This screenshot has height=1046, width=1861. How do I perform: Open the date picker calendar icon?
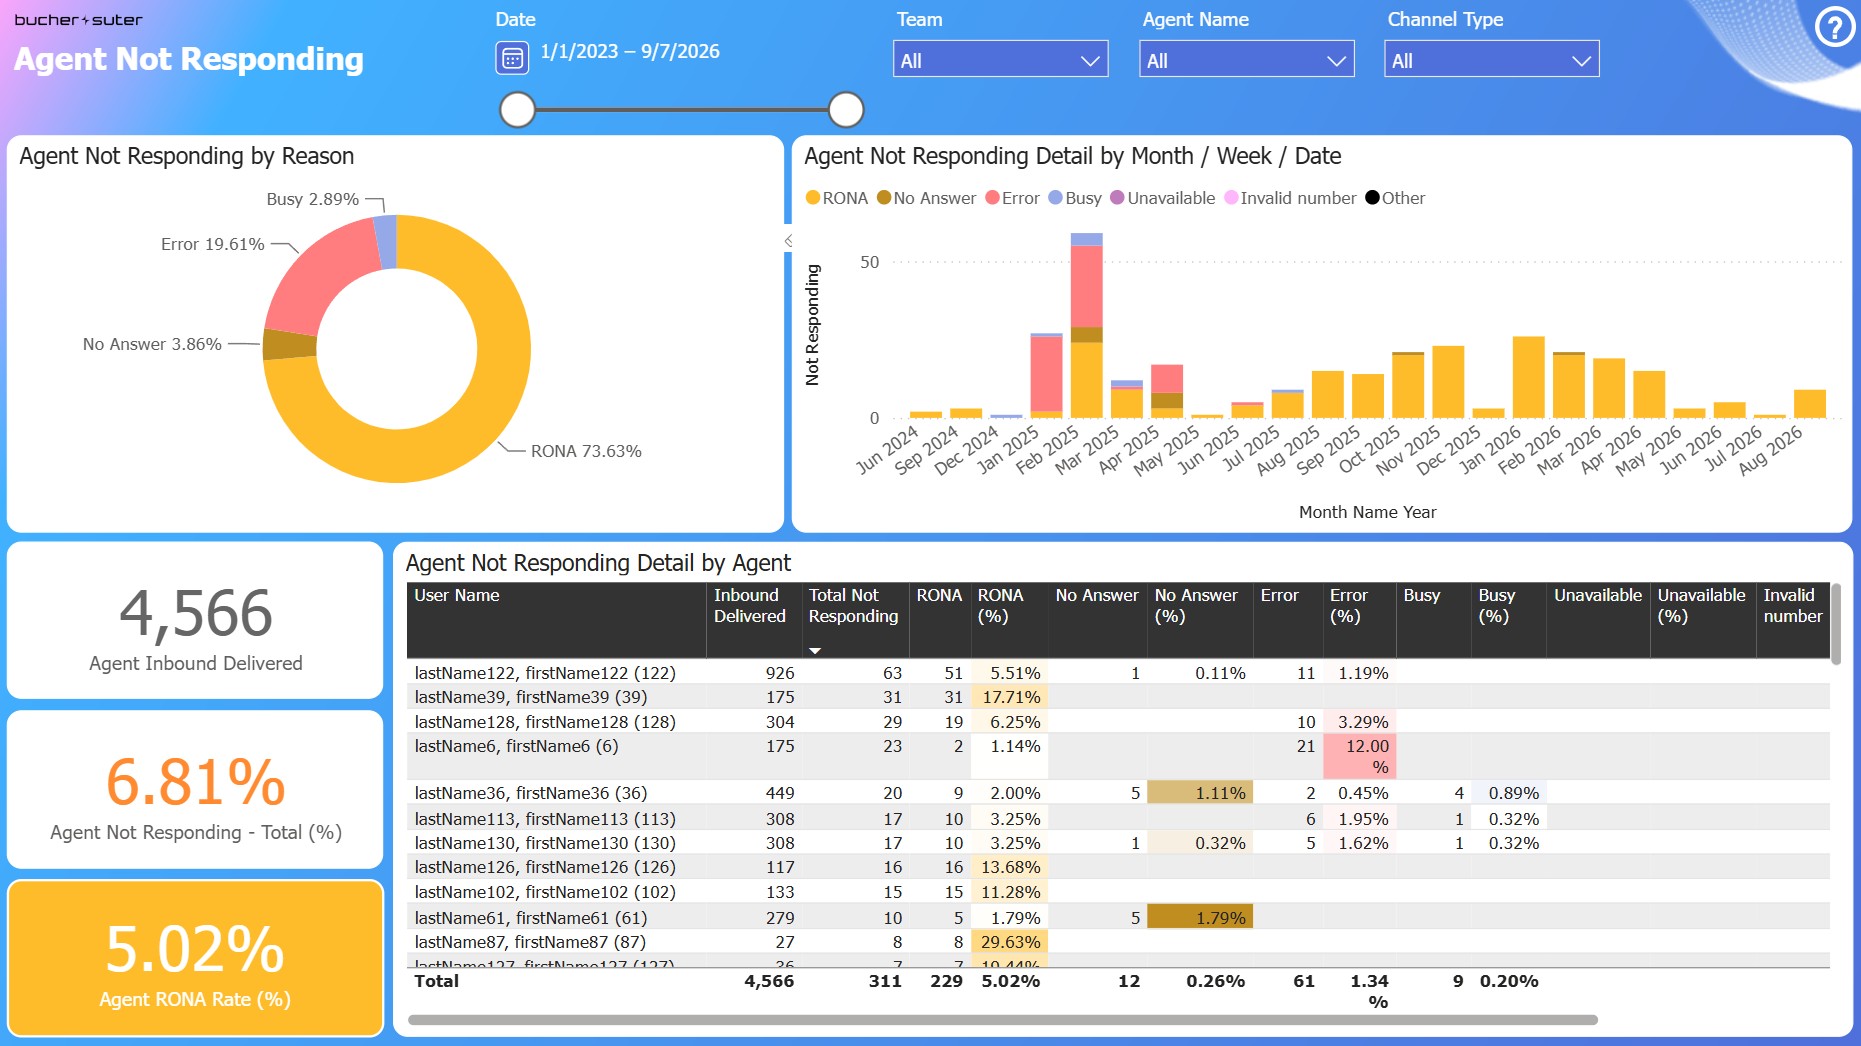512,58
